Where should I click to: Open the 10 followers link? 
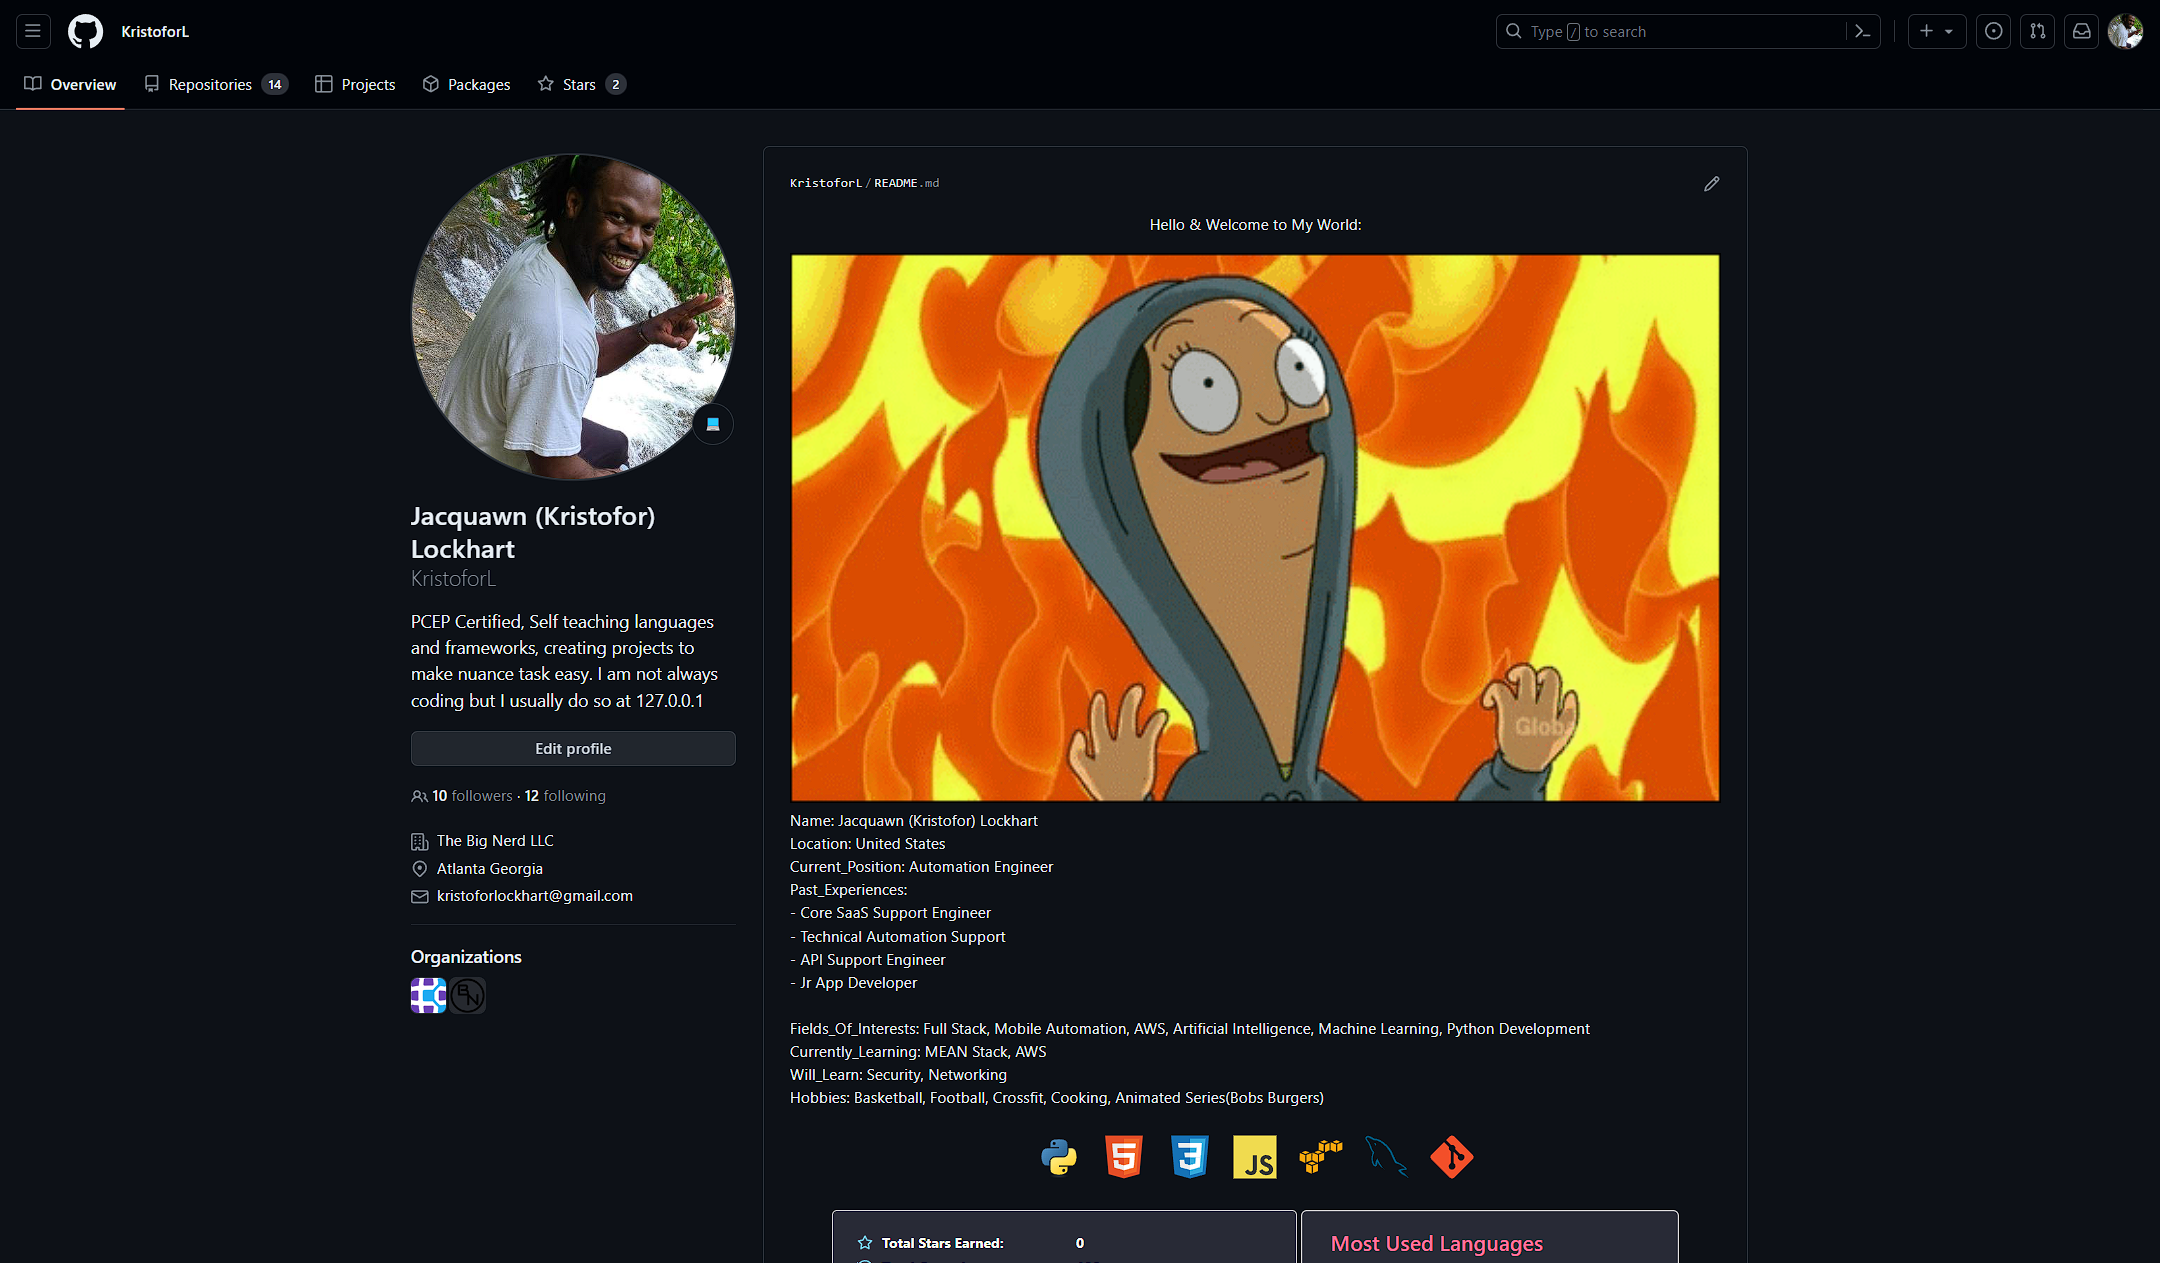pyautogui.click(x=472, y=796)
